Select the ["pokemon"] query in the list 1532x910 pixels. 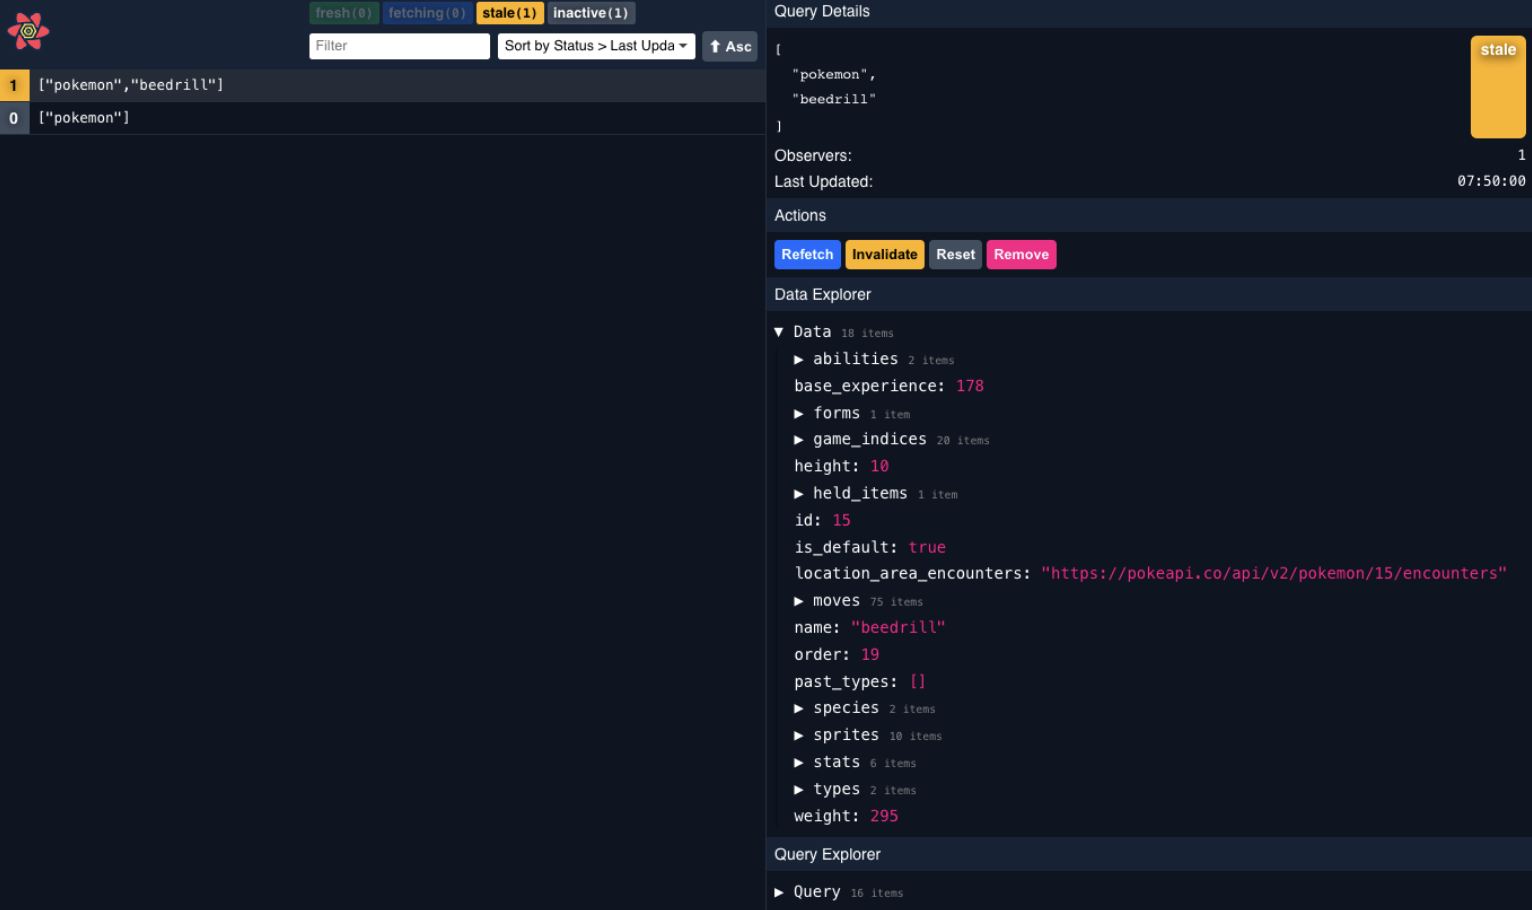(x=84, y=117)
